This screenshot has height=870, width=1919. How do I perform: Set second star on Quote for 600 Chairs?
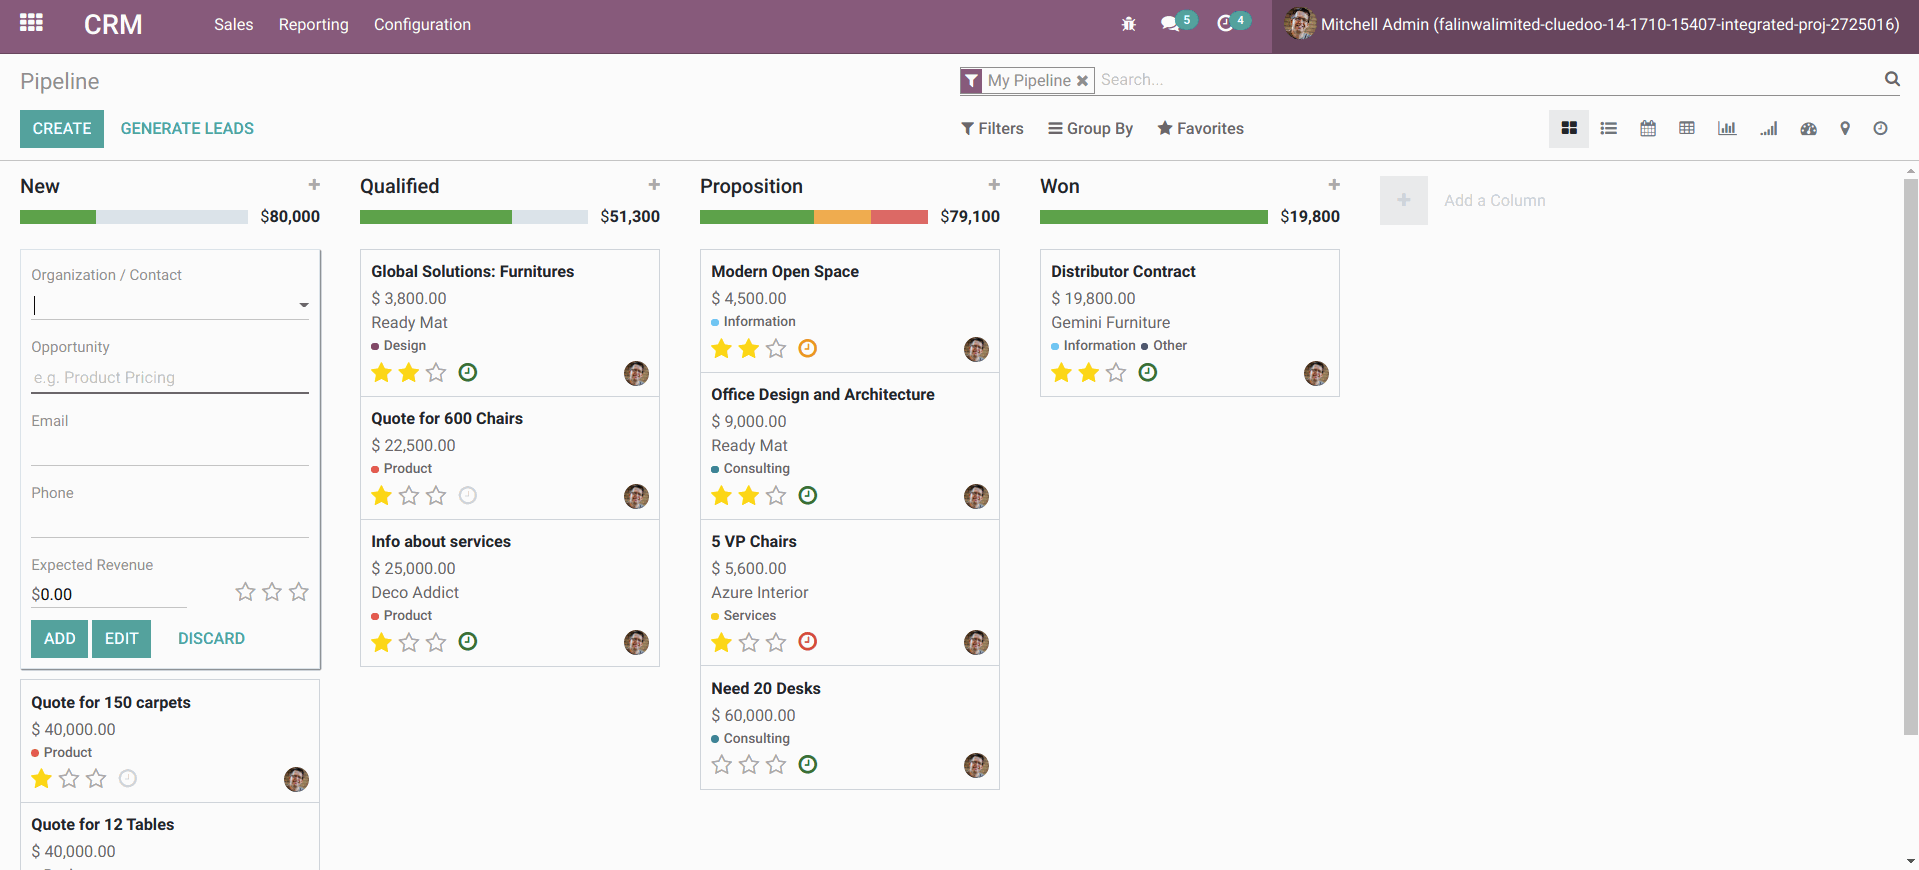click(409, 495)
